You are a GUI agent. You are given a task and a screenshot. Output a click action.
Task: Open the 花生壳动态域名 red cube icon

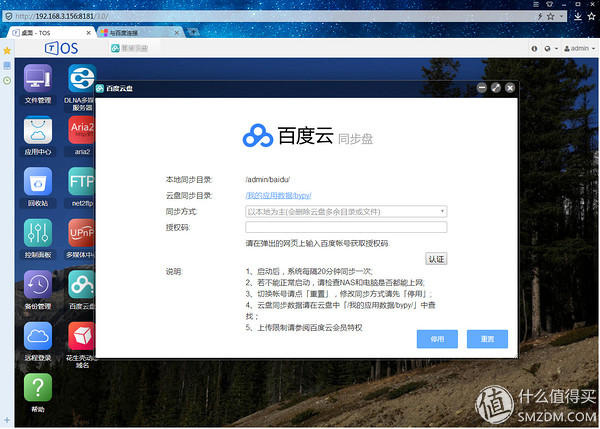[82, 336]
